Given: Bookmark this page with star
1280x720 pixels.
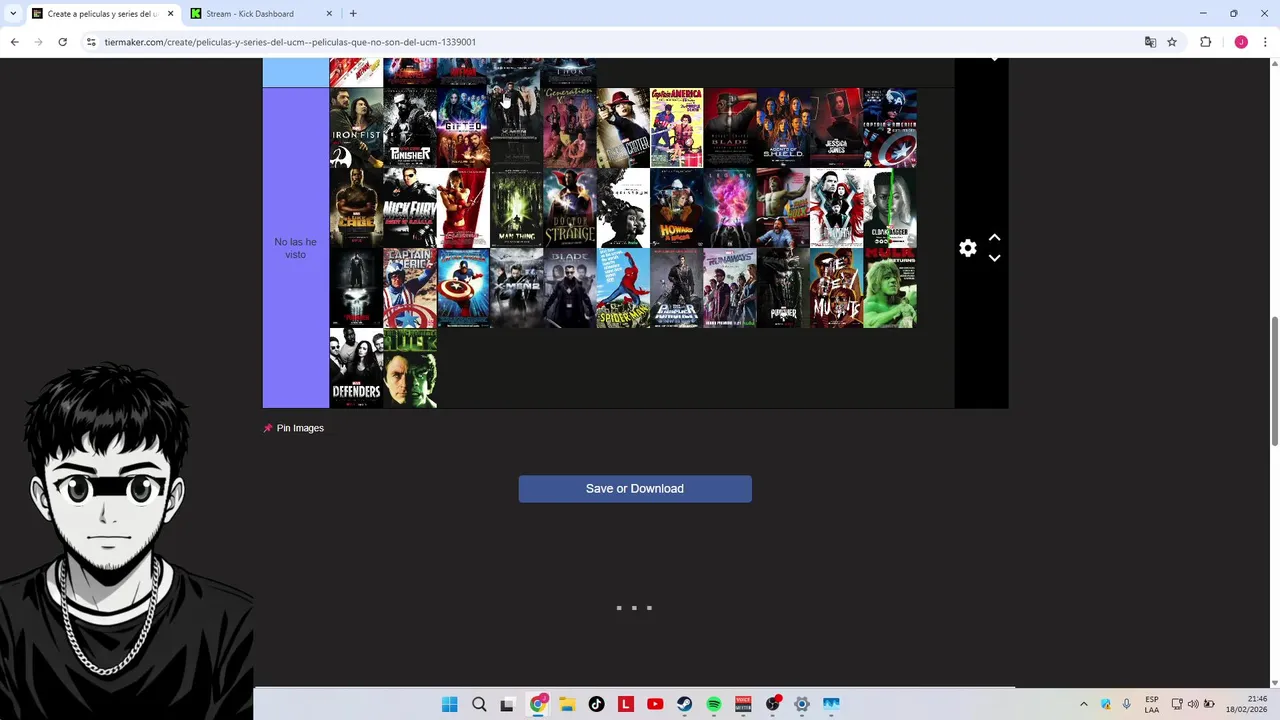Looking at the screenshot, I should coord(1172,42).
